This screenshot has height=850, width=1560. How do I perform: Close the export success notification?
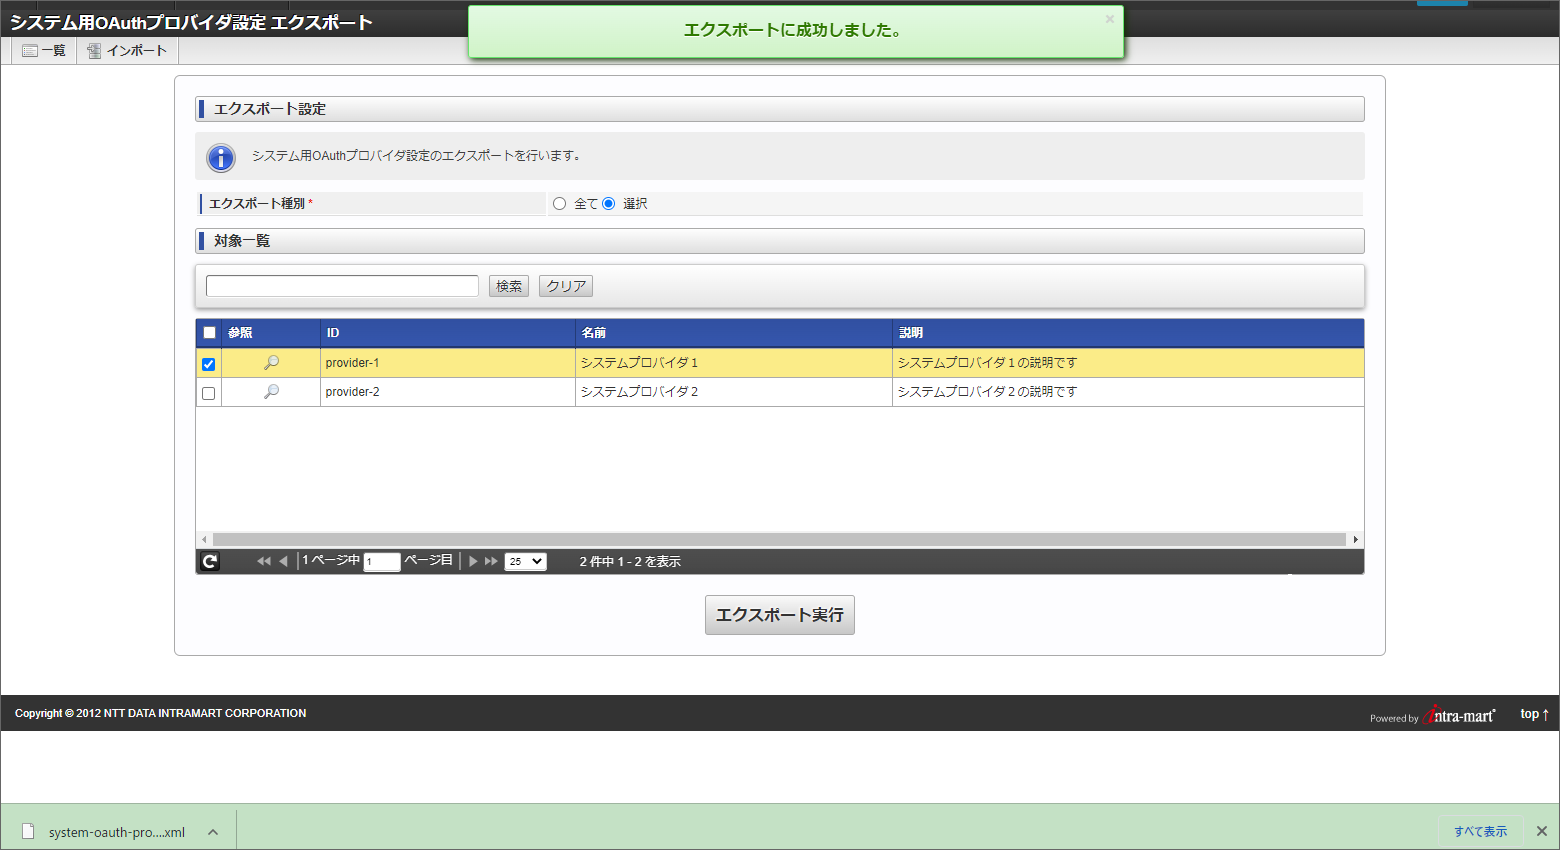(x=1109, y=19)
